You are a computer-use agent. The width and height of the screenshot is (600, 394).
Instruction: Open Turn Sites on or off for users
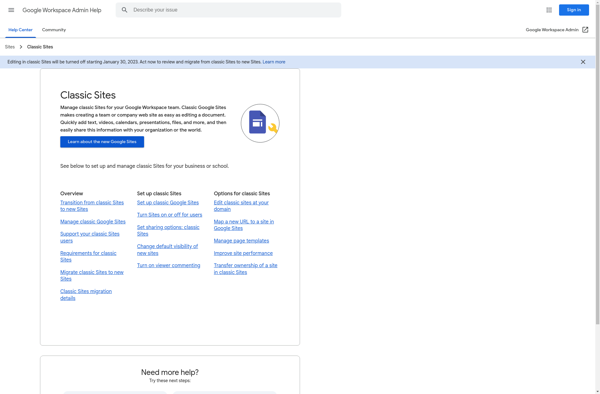click(170, 215)
